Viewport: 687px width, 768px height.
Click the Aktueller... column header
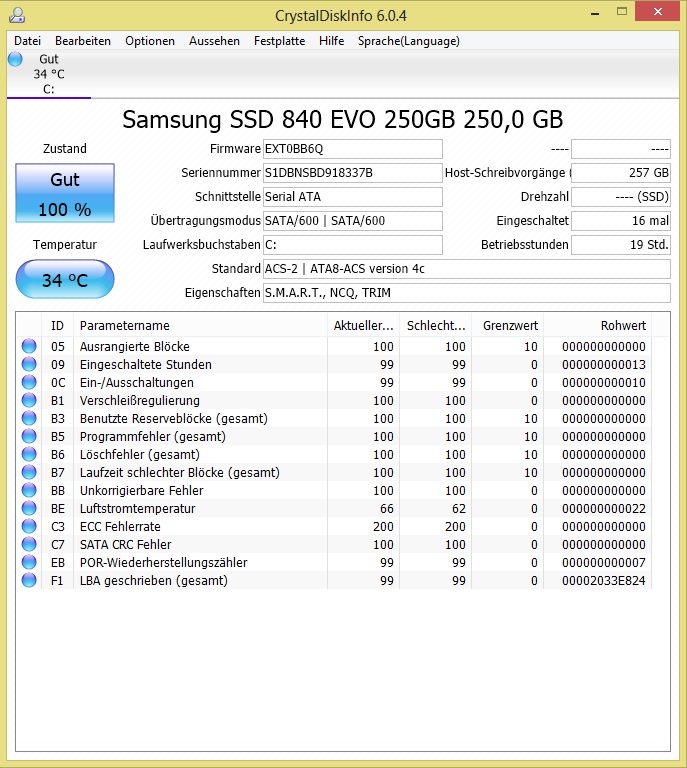click(x=363, y=326)
